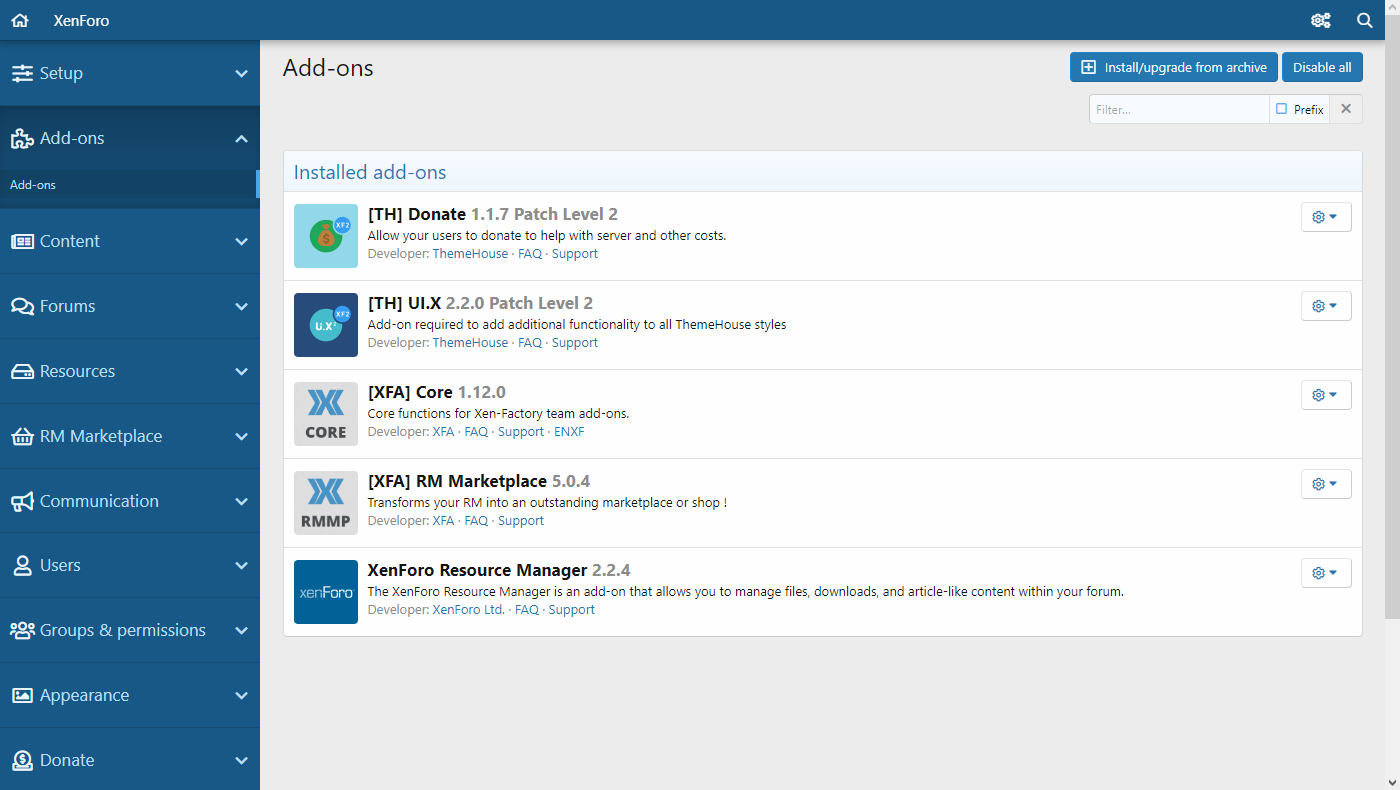
Task: Enable the Prefix checkbox
Action: point(1282,109)
